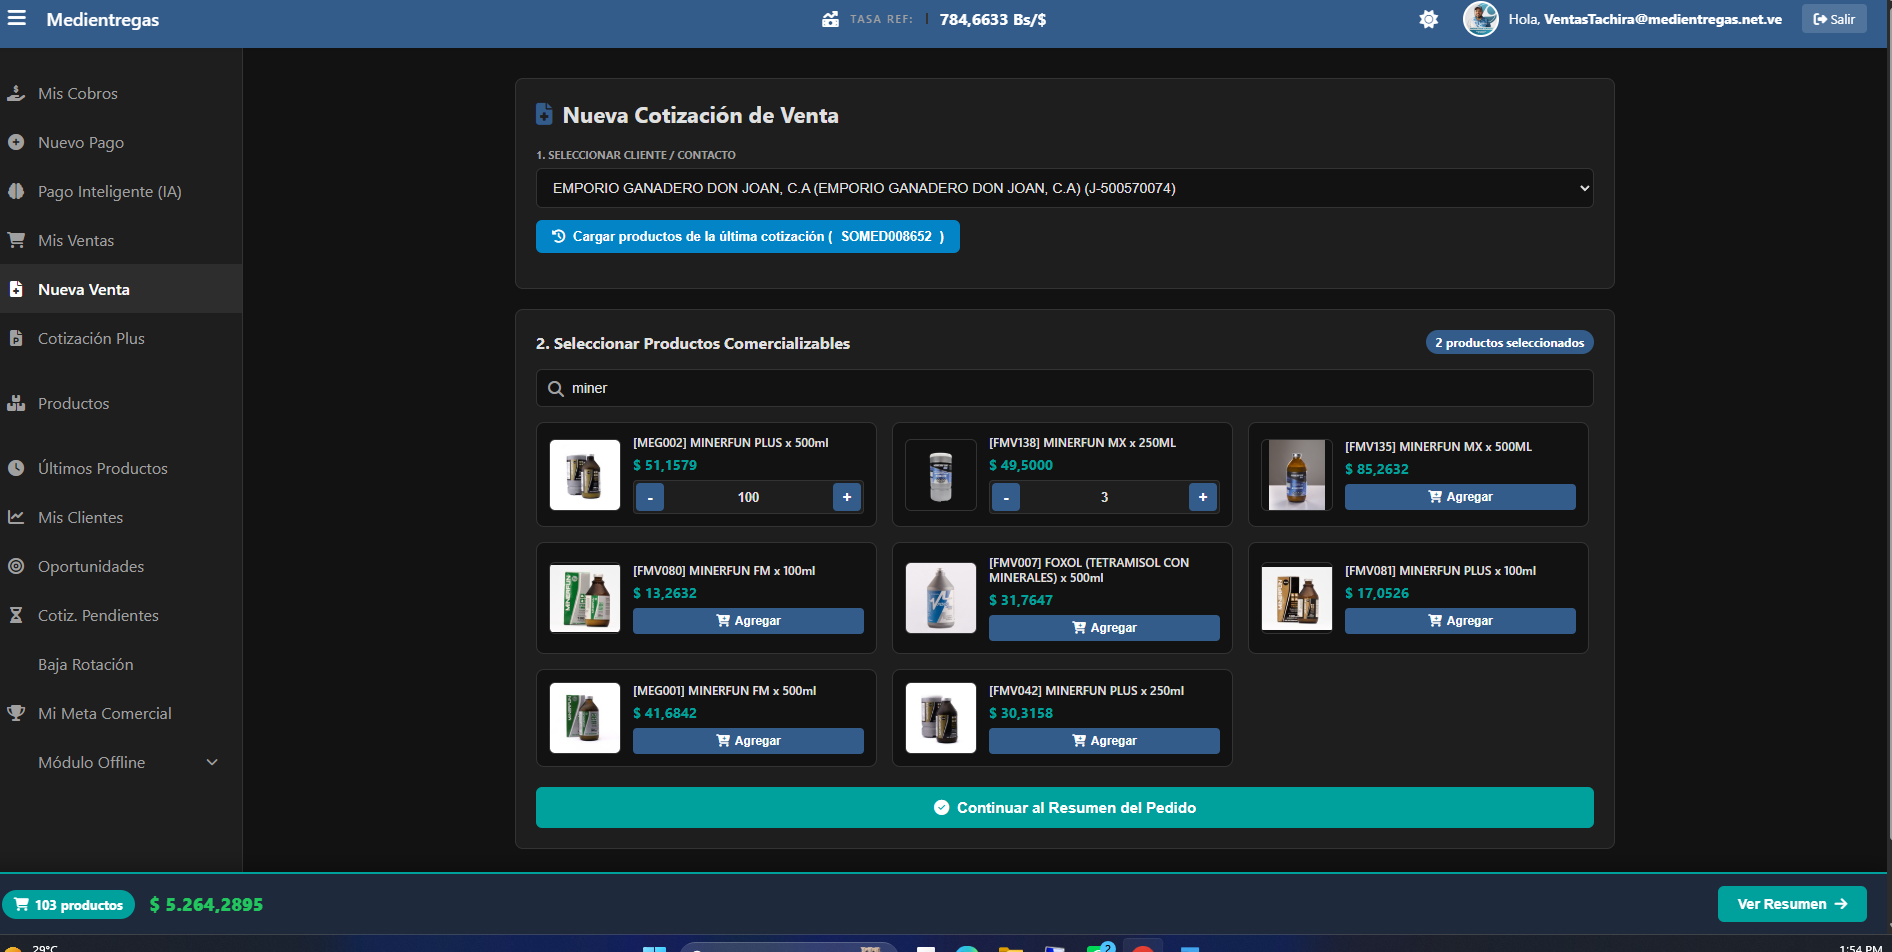Click the 'Nueva Cotización de Venta' heading
The width and height of the screenshot is (1892, 952).
700,115
